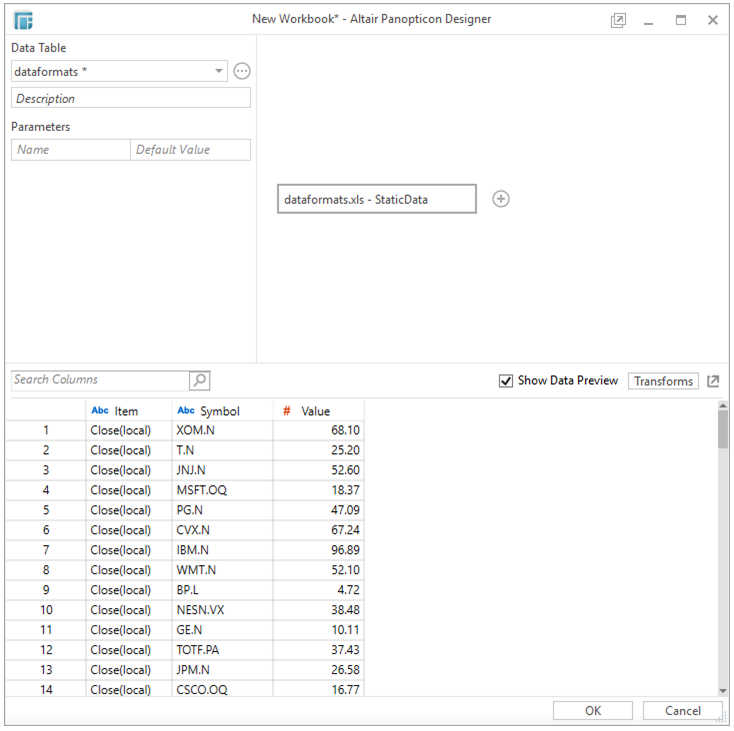Image resolution: width=734 pixels, height=731 pixels.
Task: Click the IBM.N symbol cell
Action: 222,550
